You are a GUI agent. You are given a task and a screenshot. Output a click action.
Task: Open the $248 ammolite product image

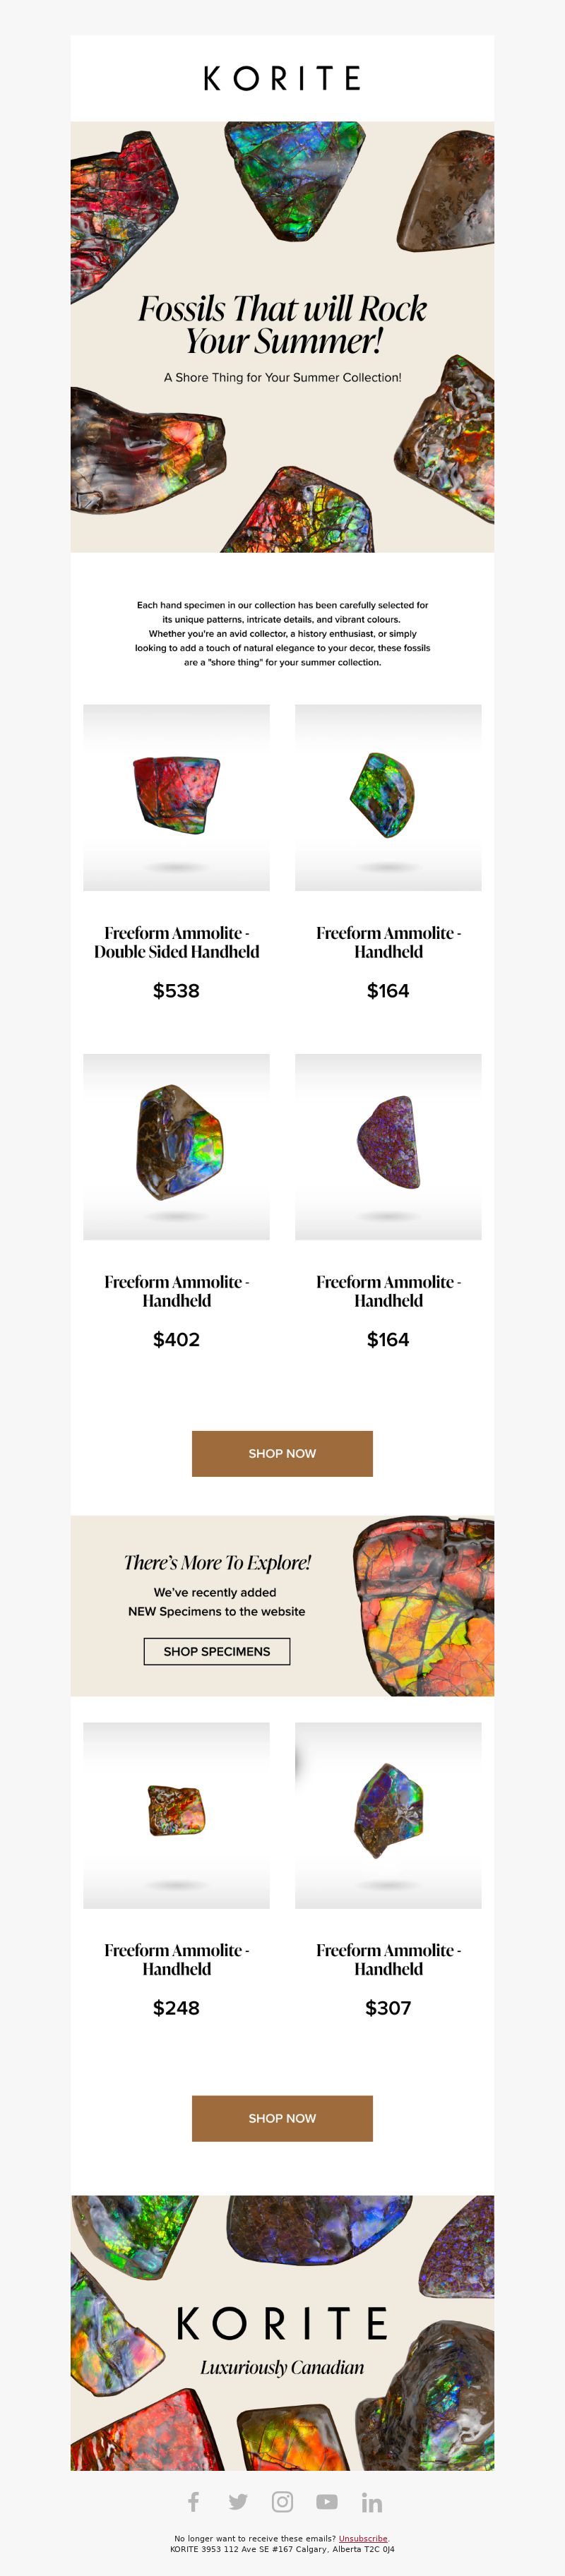coord(176,1815)
